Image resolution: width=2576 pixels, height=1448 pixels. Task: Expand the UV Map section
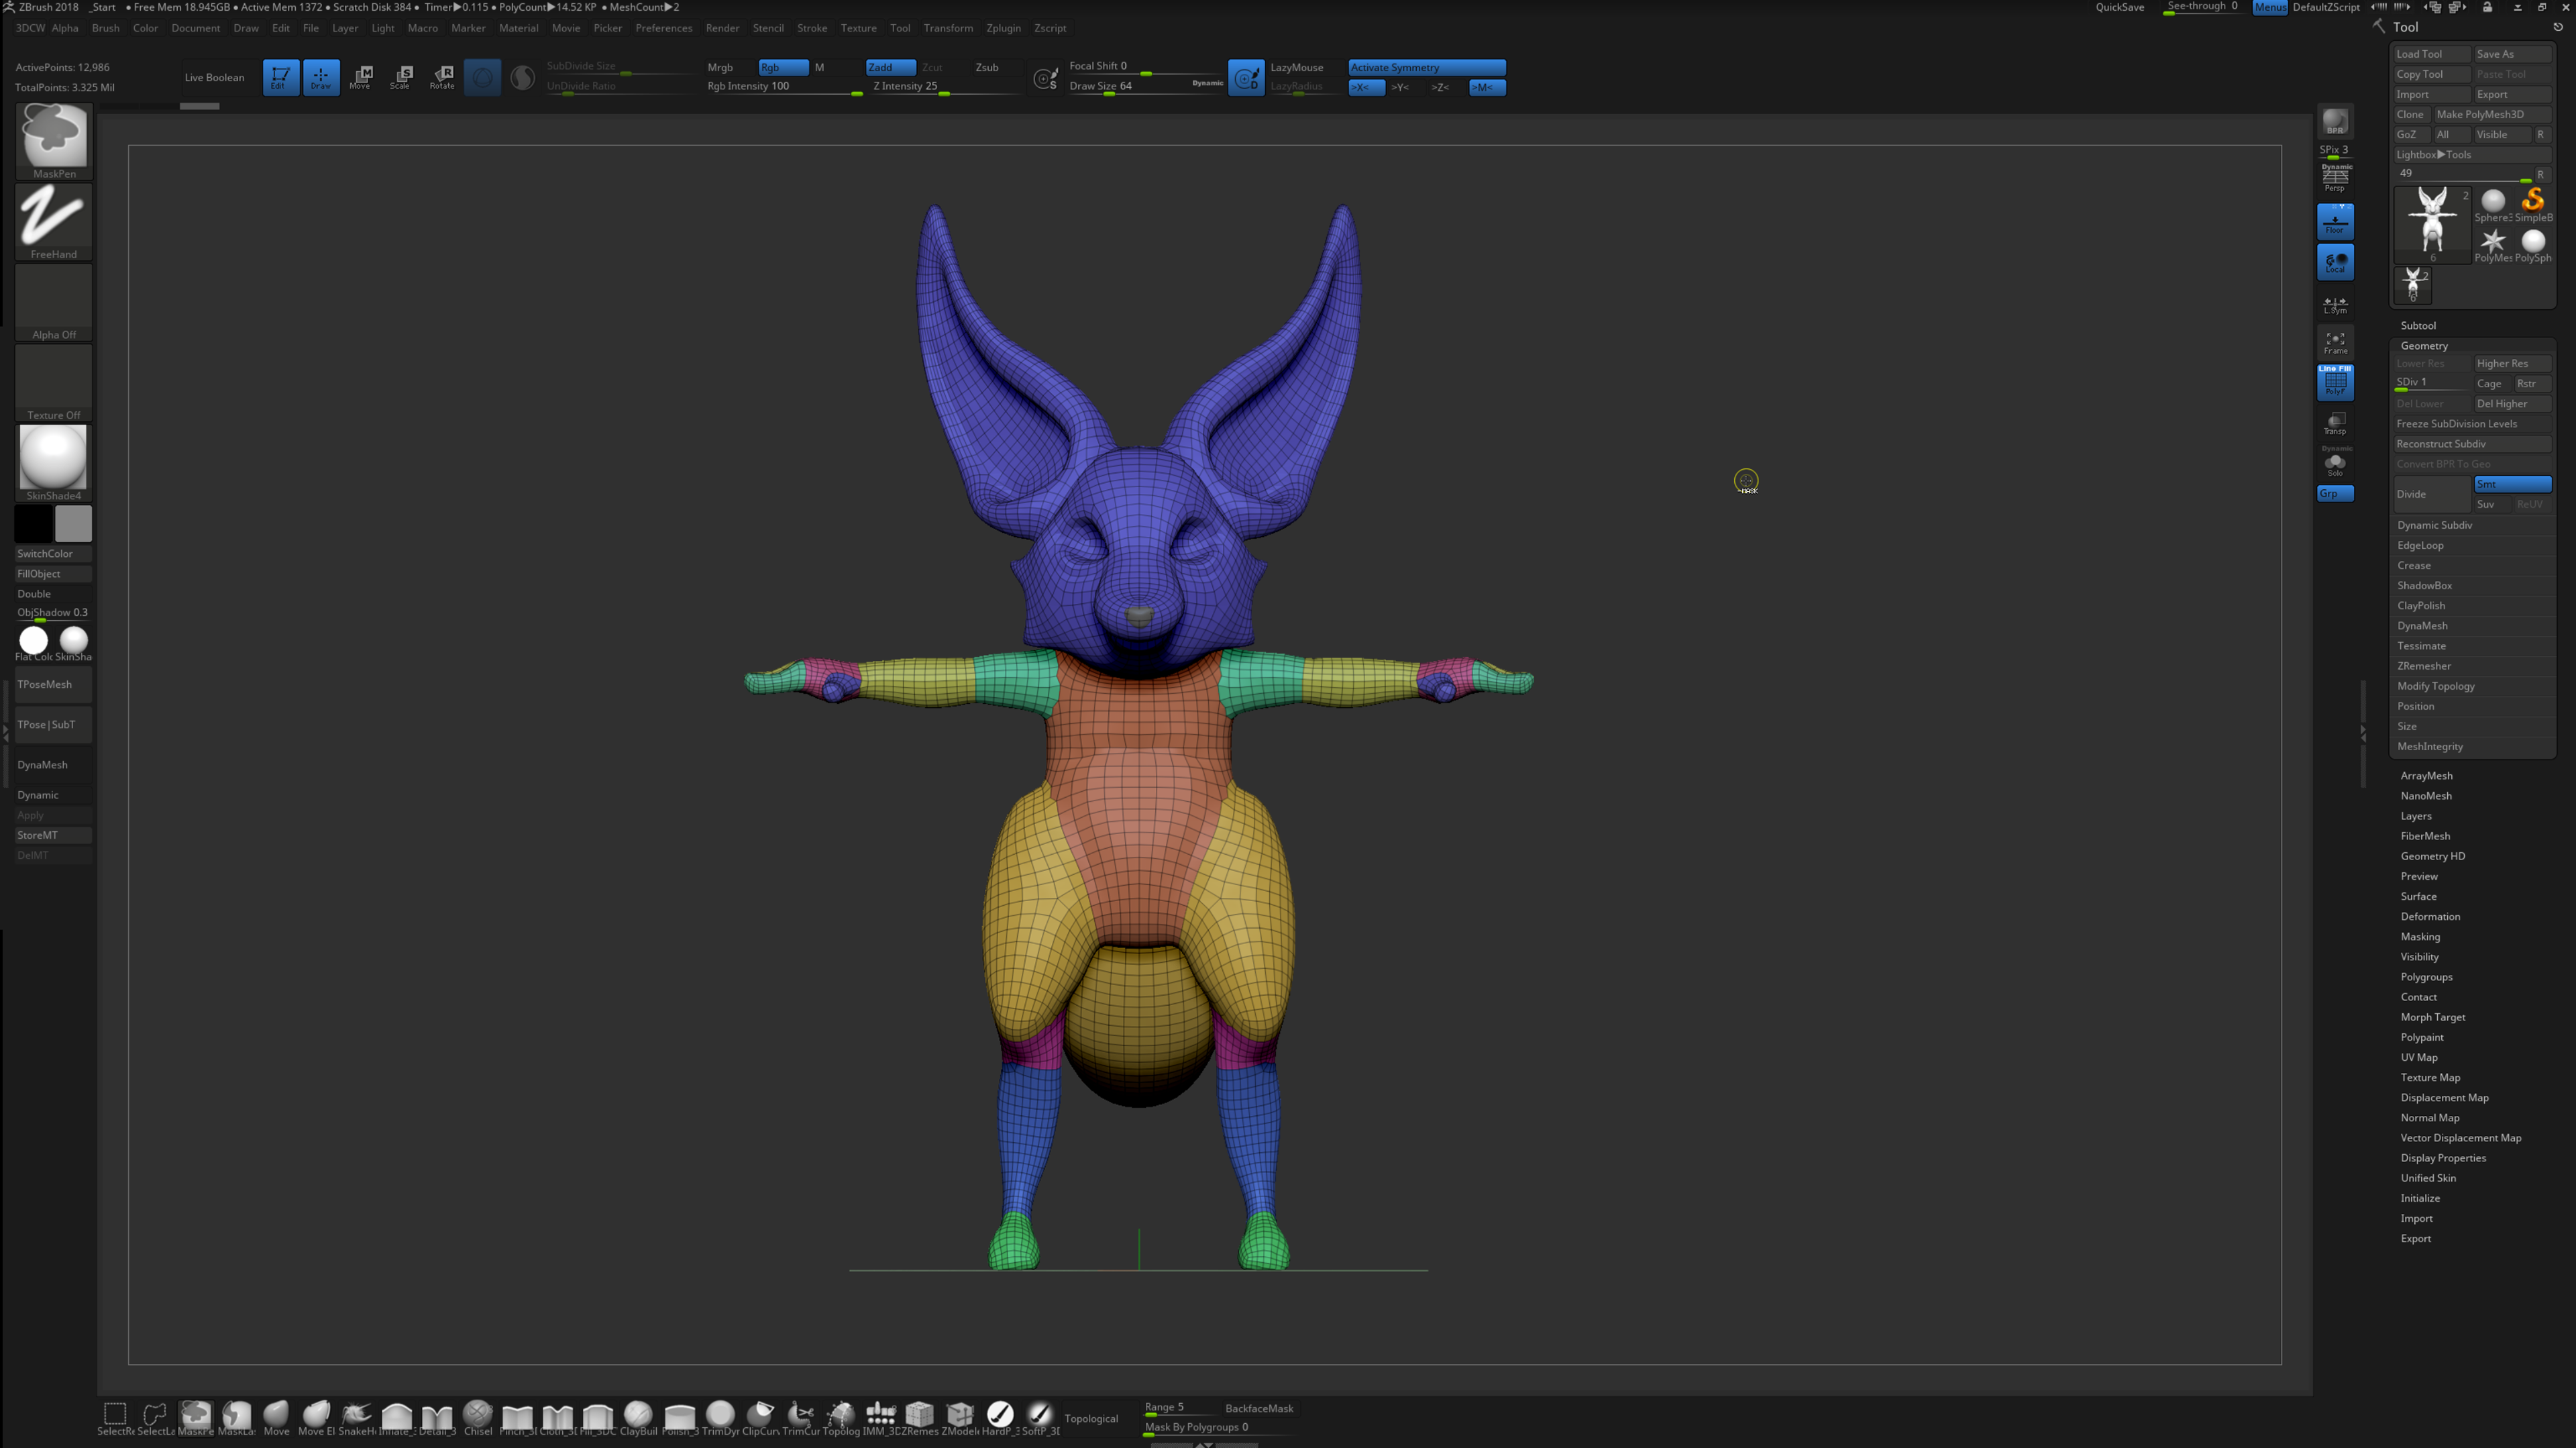[x=2419, y=1057]
